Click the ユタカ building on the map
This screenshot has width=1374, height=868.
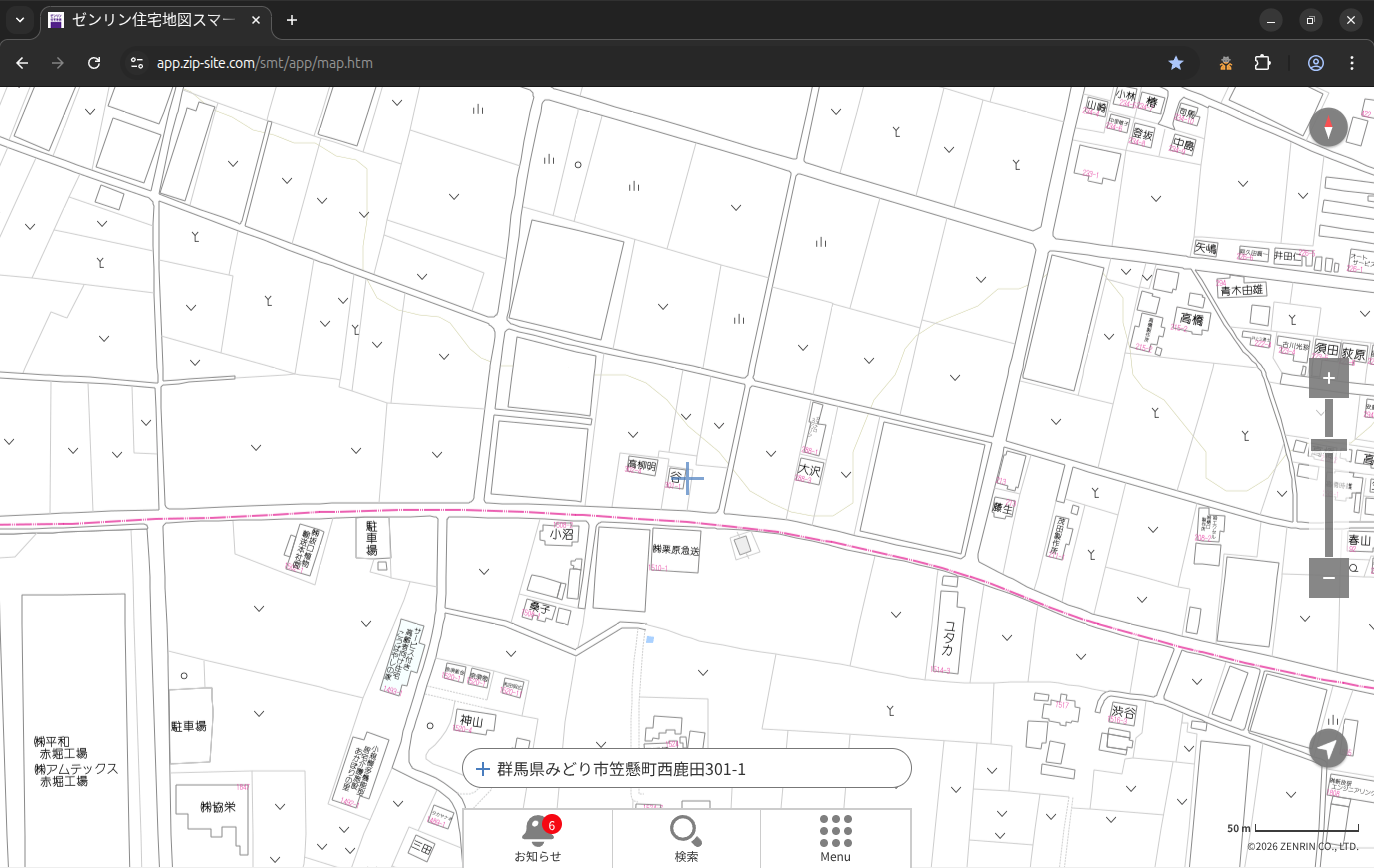[947, 632]
